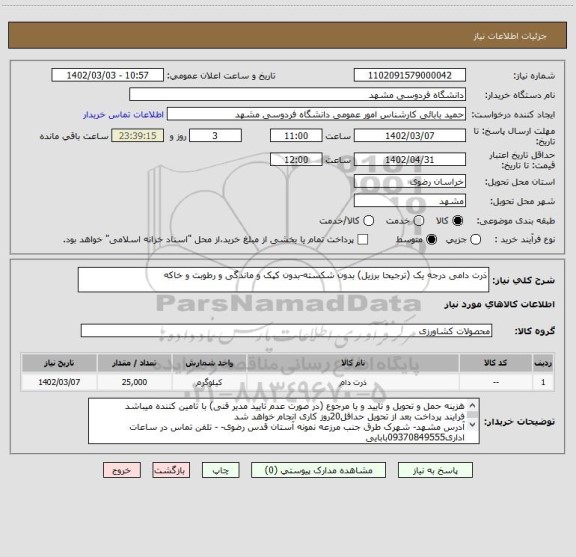Click the 1402/03/07 need date cell in table

pyautogui.click(x=59, y=382)
